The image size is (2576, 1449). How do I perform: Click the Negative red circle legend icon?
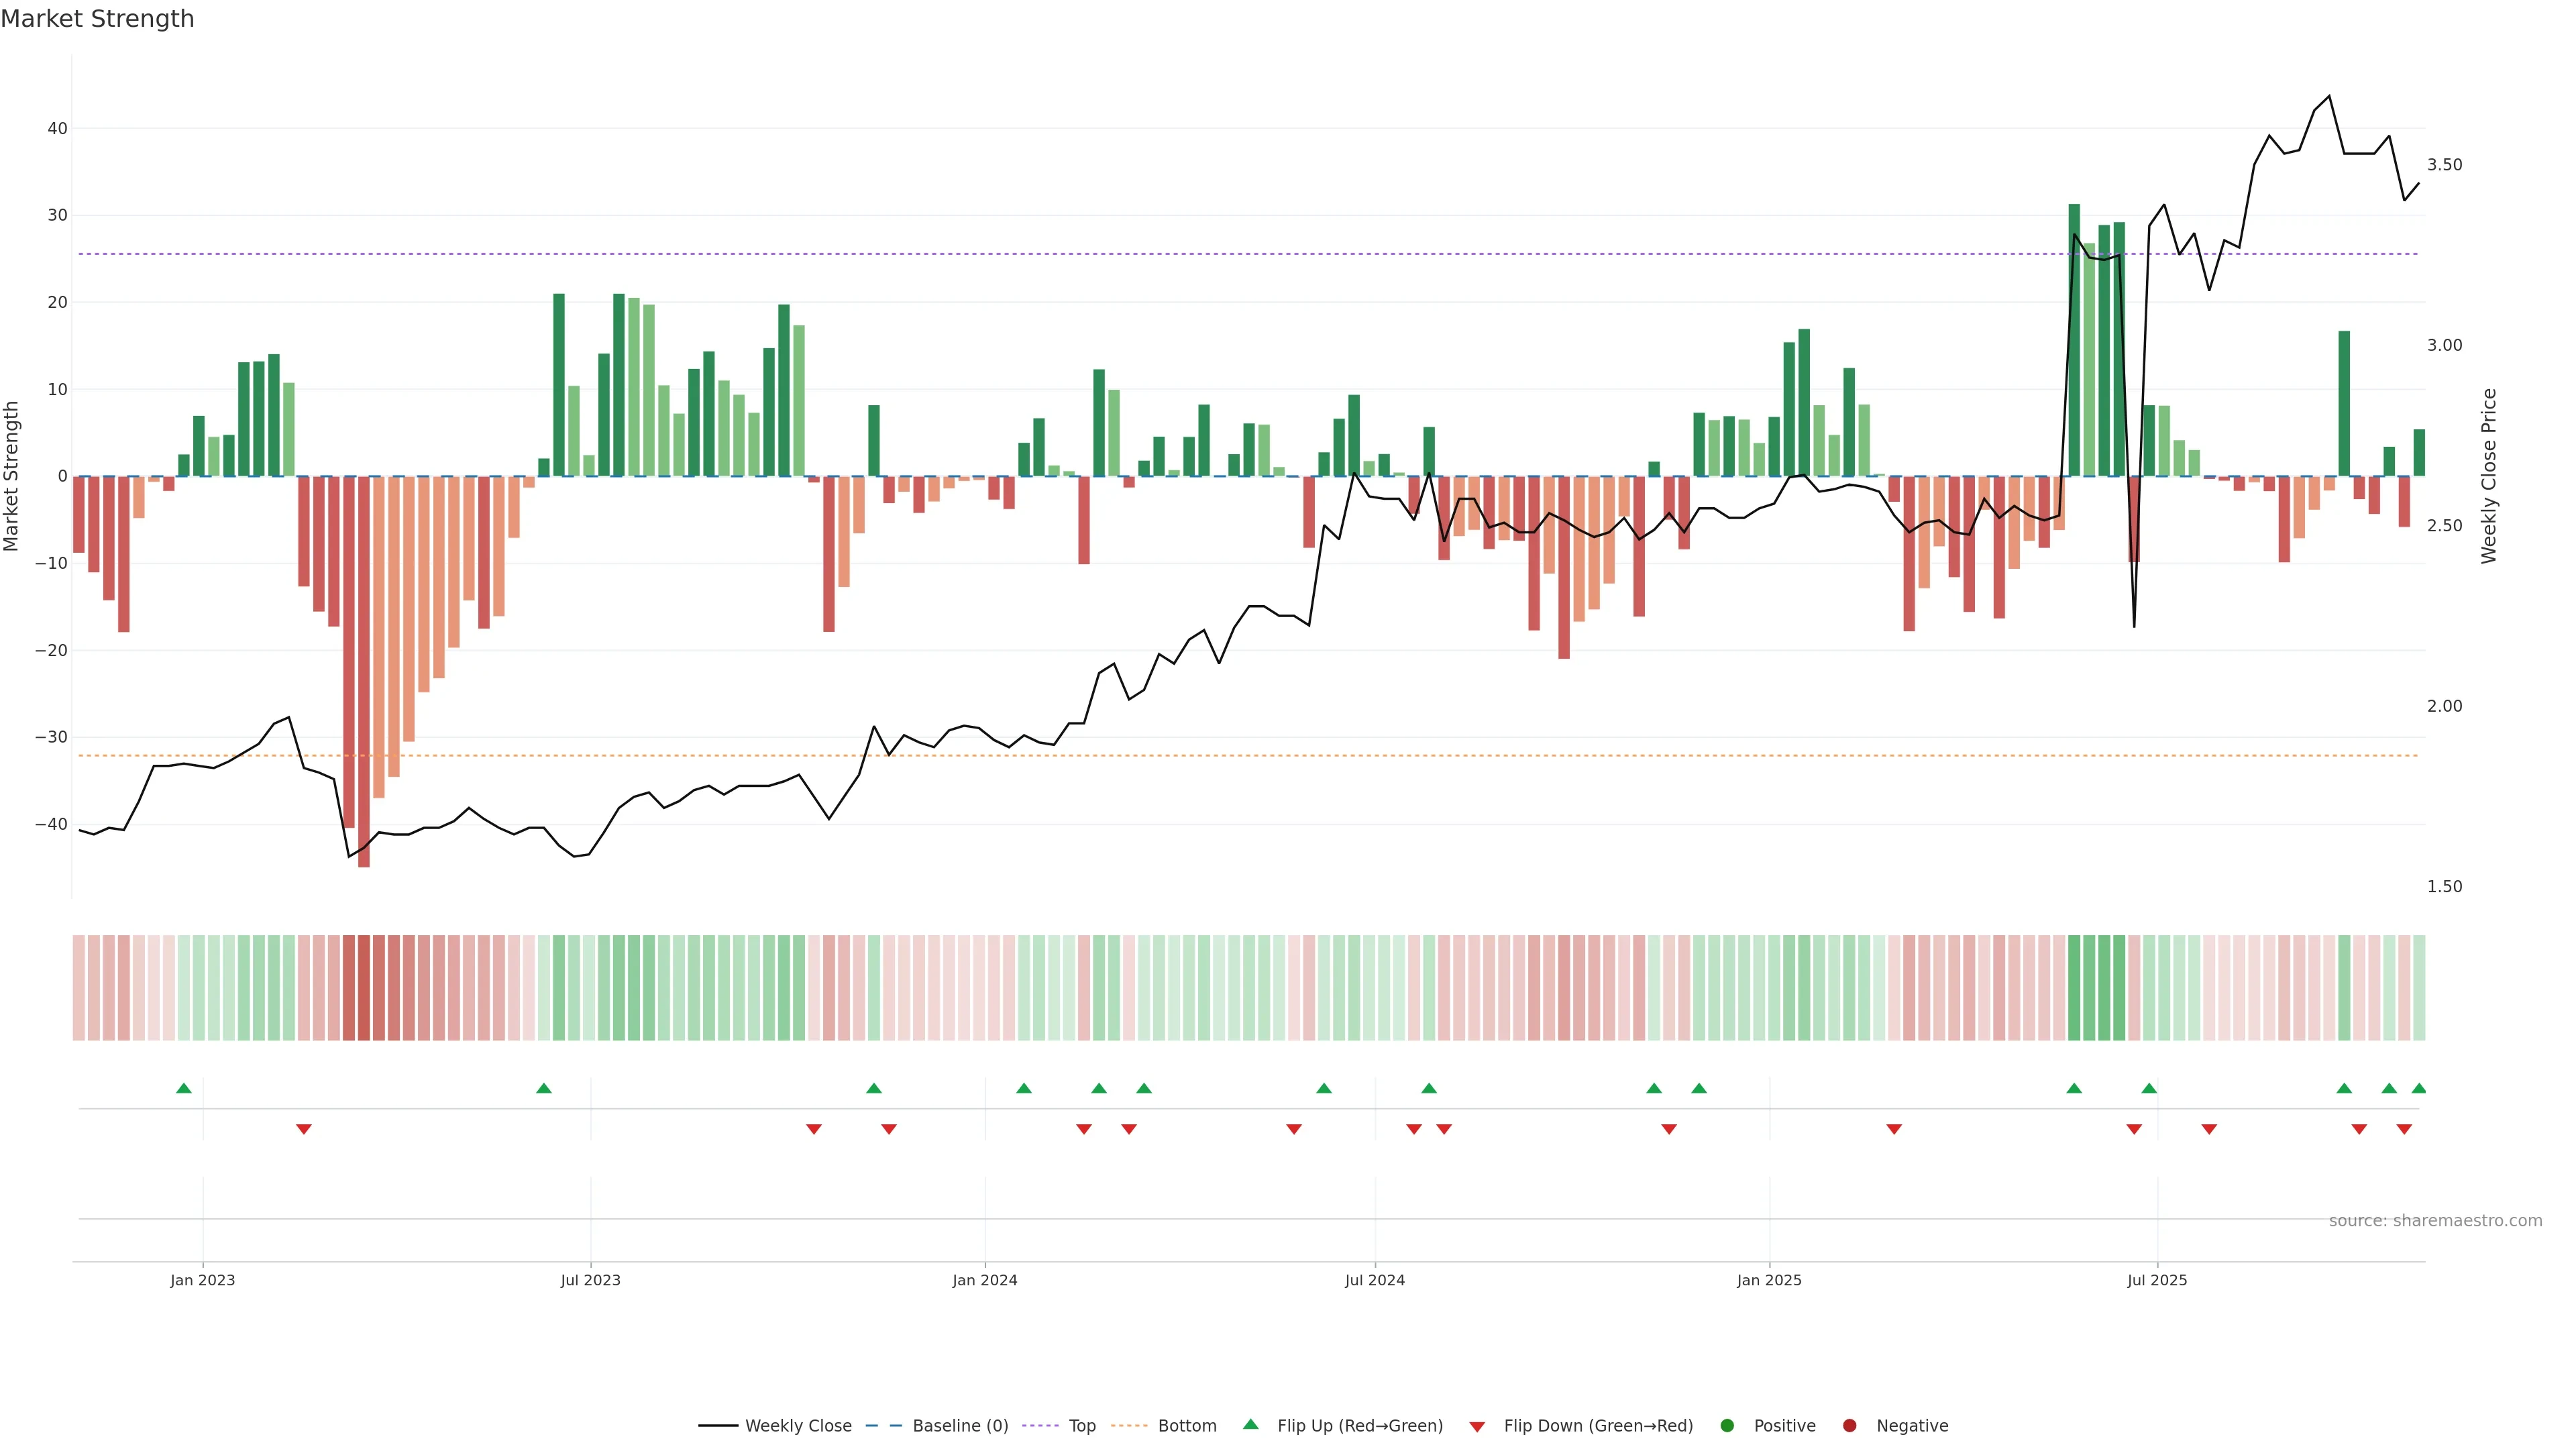(1849, 1426)
